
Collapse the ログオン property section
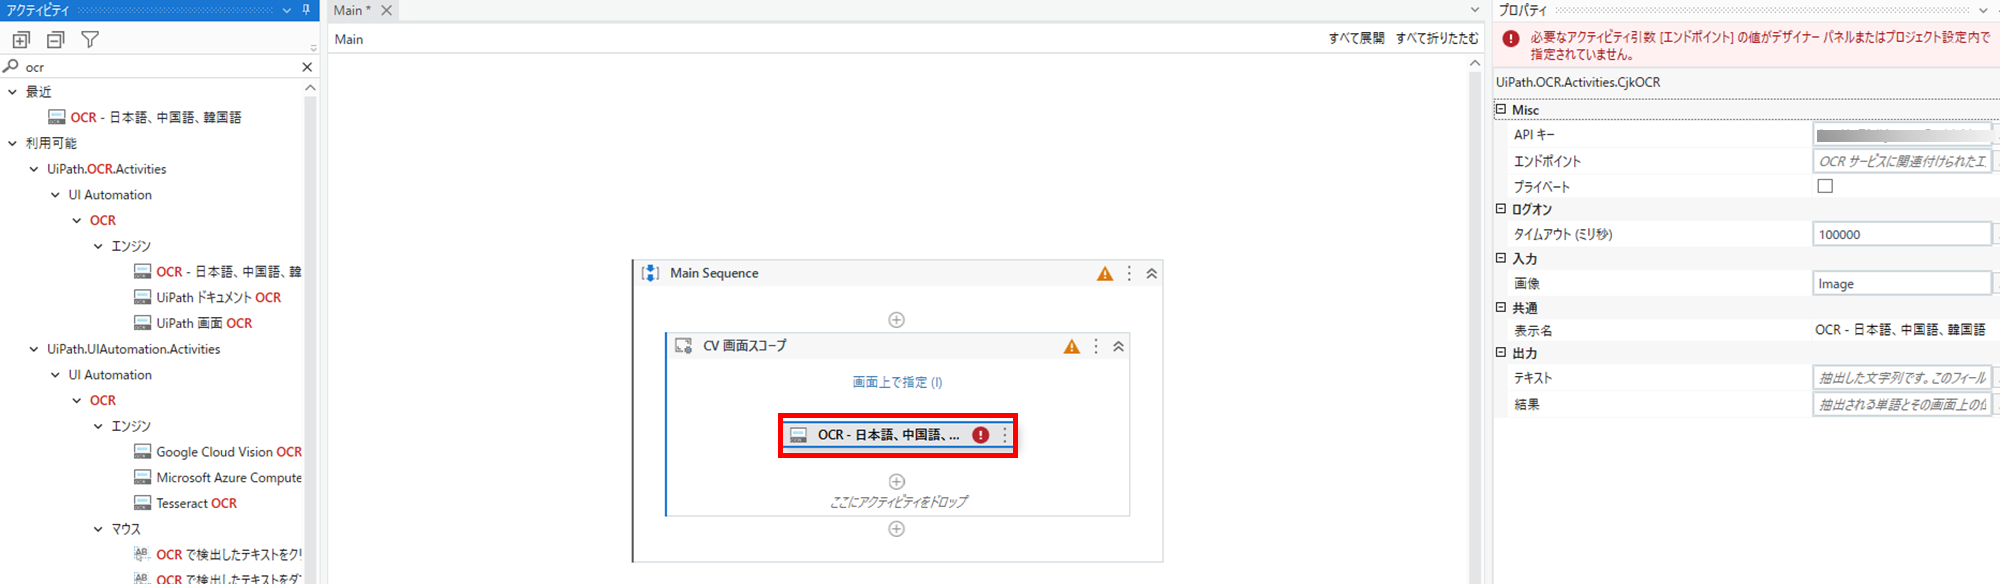click(1501, 209)
